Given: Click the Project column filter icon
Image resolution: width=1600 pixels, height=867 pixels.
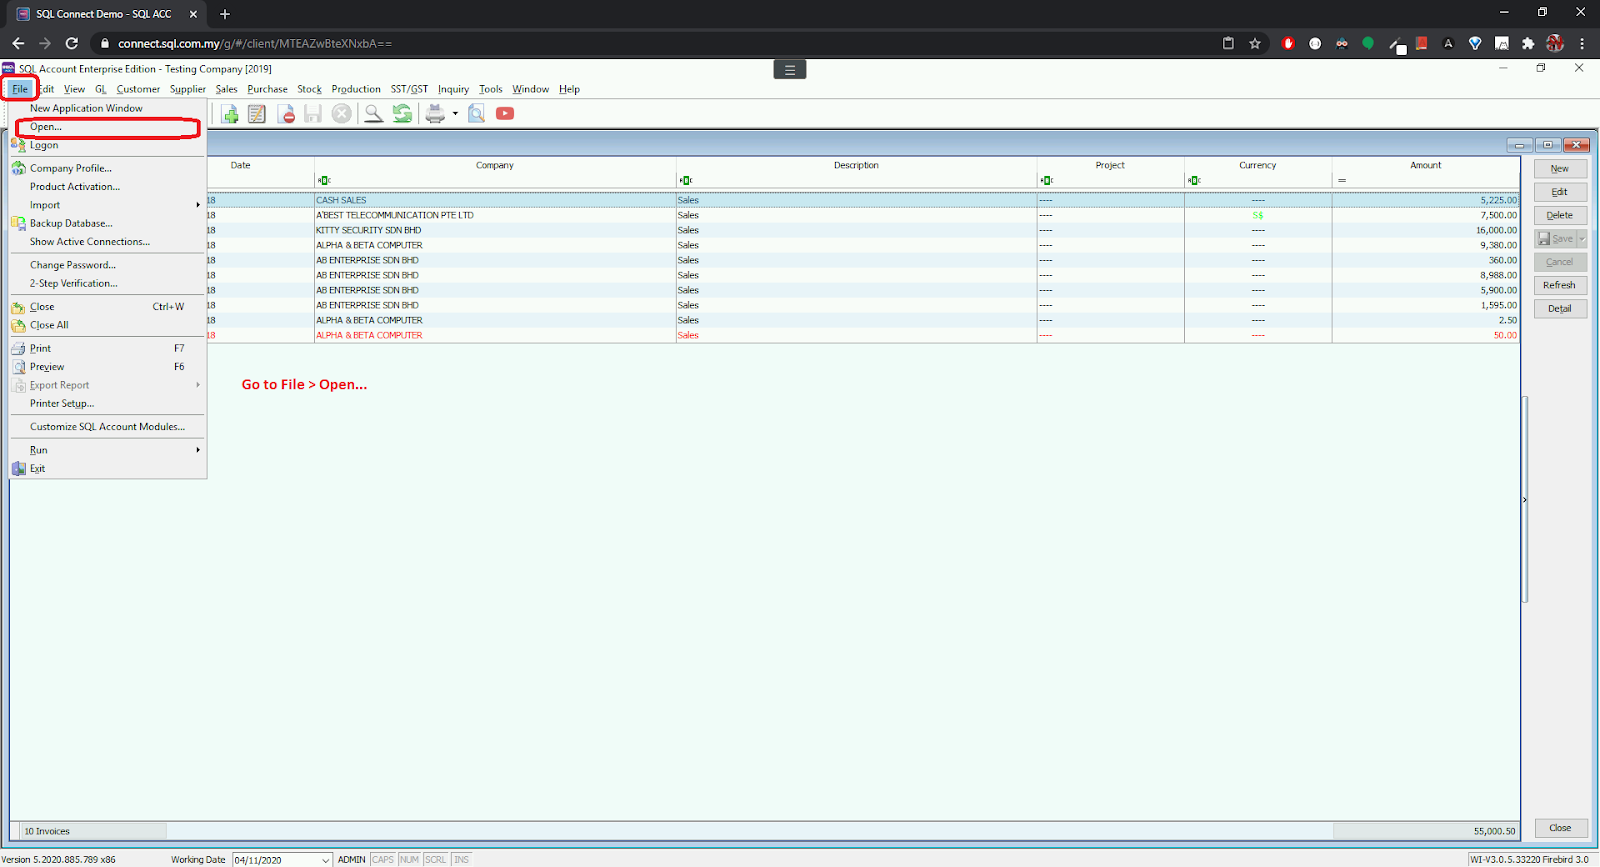Looking at the screenshot, I should click(1047, 181).
